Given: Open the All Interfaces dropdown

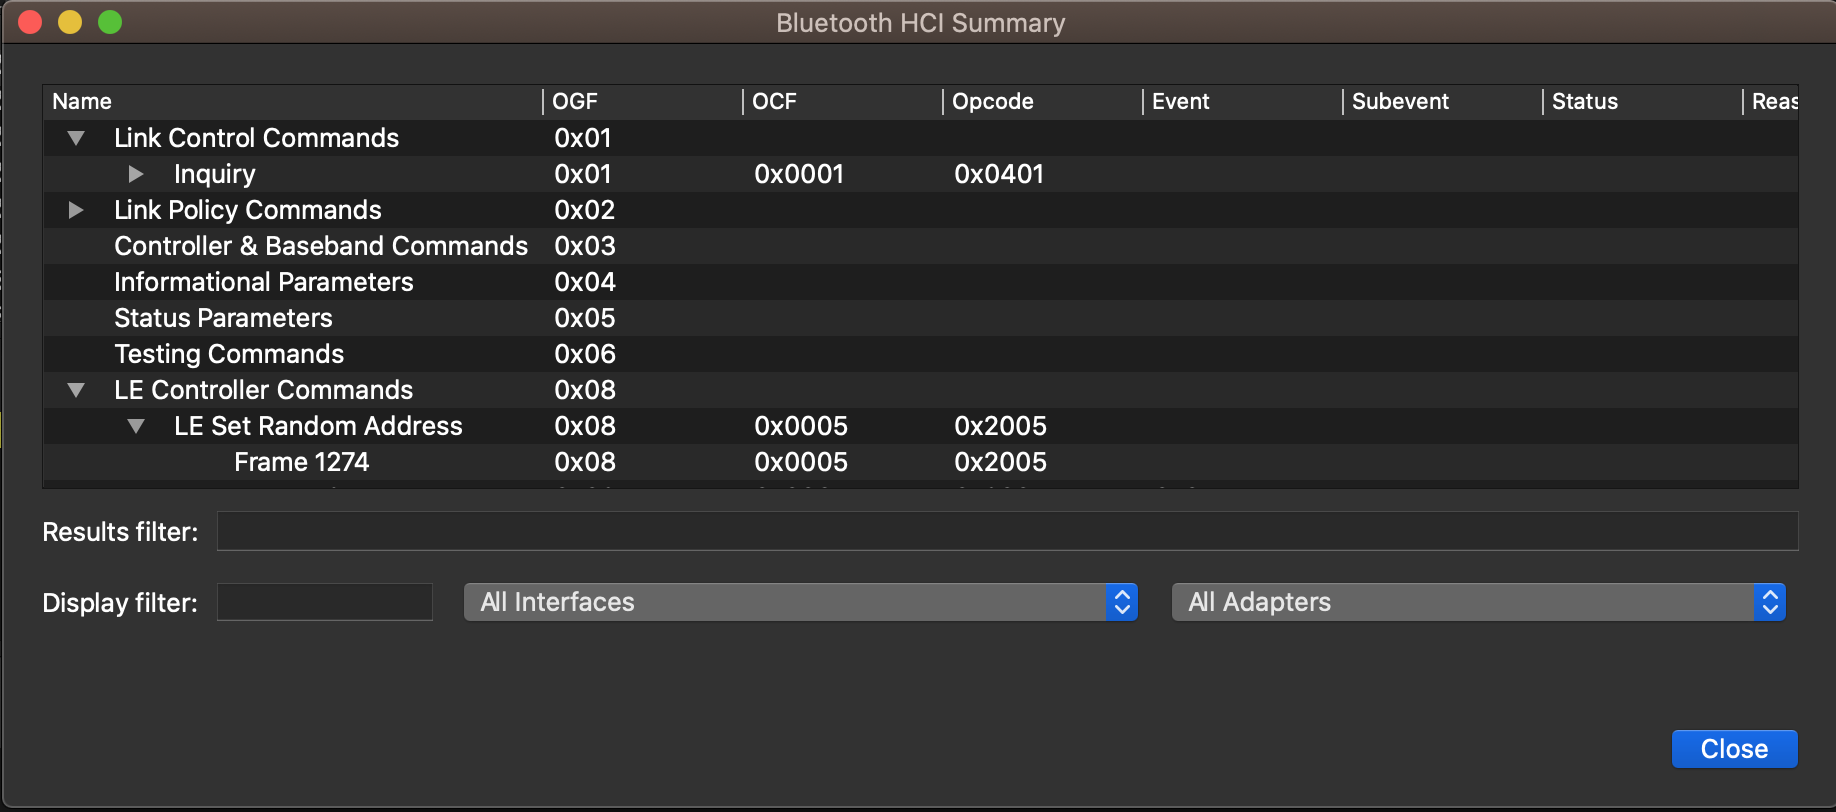Looking at the screenshot, I should coord(800,602).
